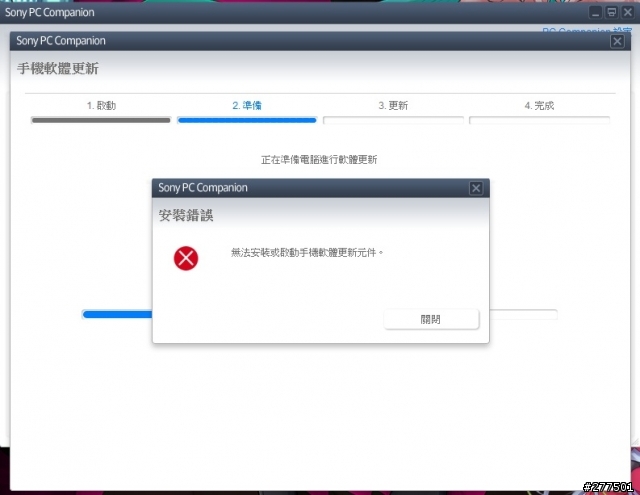Viewport: 640px width, 495px height.
Task: Close the 手機軟體更新 window with X
Action: coord(617,41)
